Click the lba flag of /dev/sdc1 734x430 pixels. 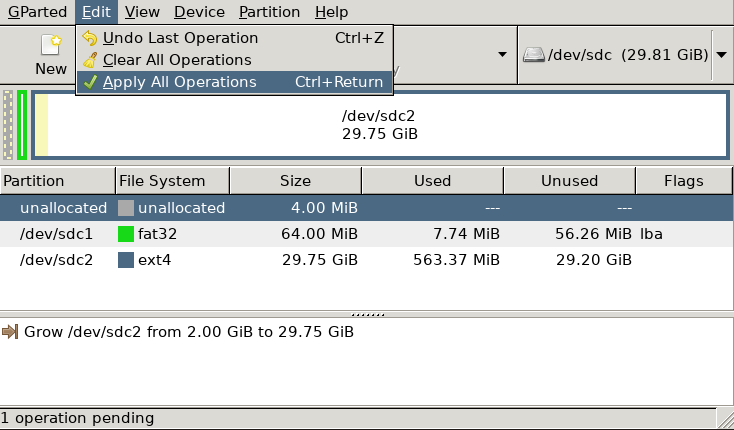651,234
